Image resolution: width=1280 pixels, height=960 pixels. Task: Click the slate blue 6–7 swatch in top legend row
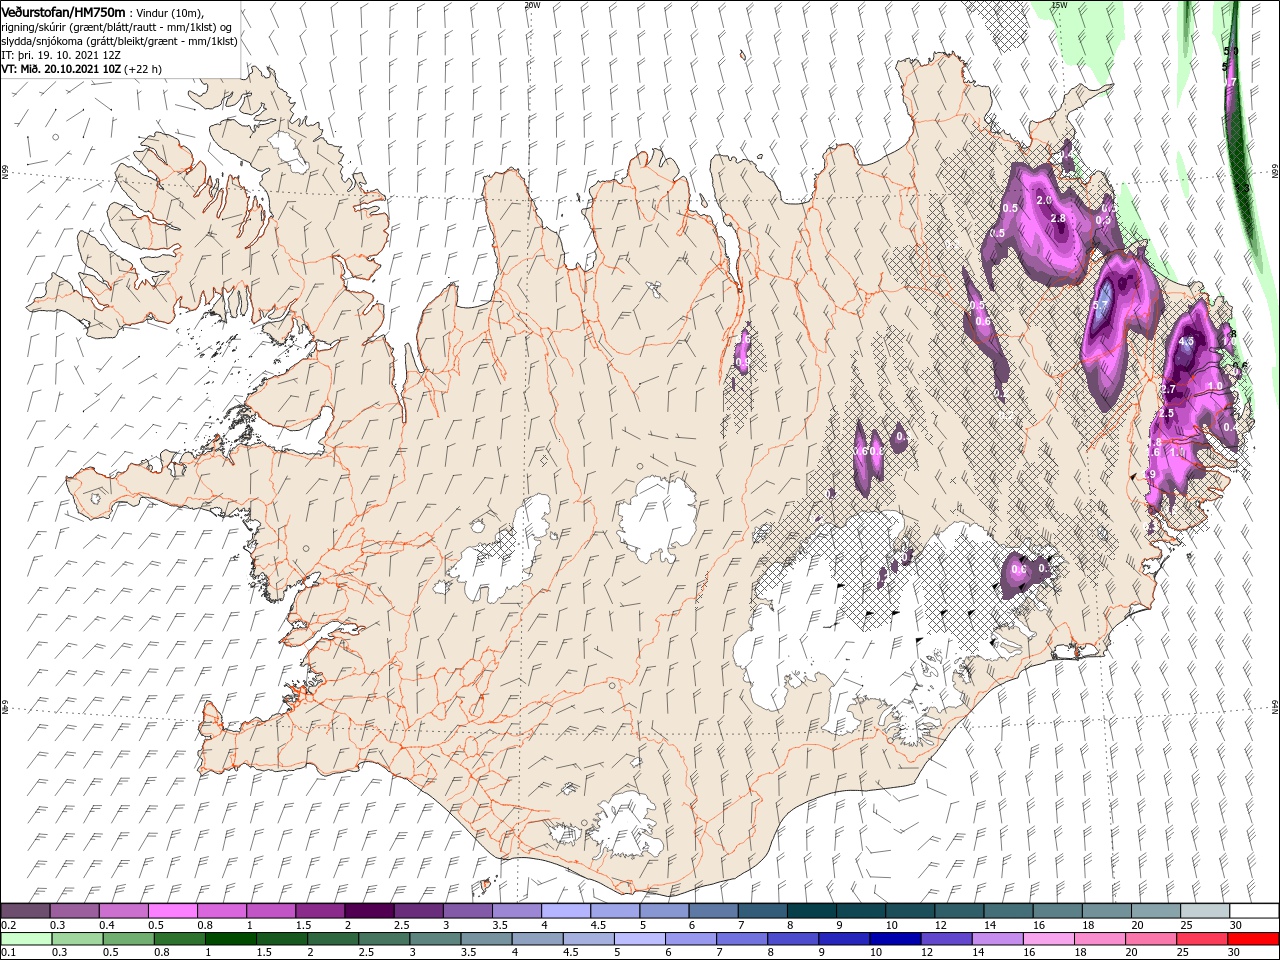[x=714, y=911]
